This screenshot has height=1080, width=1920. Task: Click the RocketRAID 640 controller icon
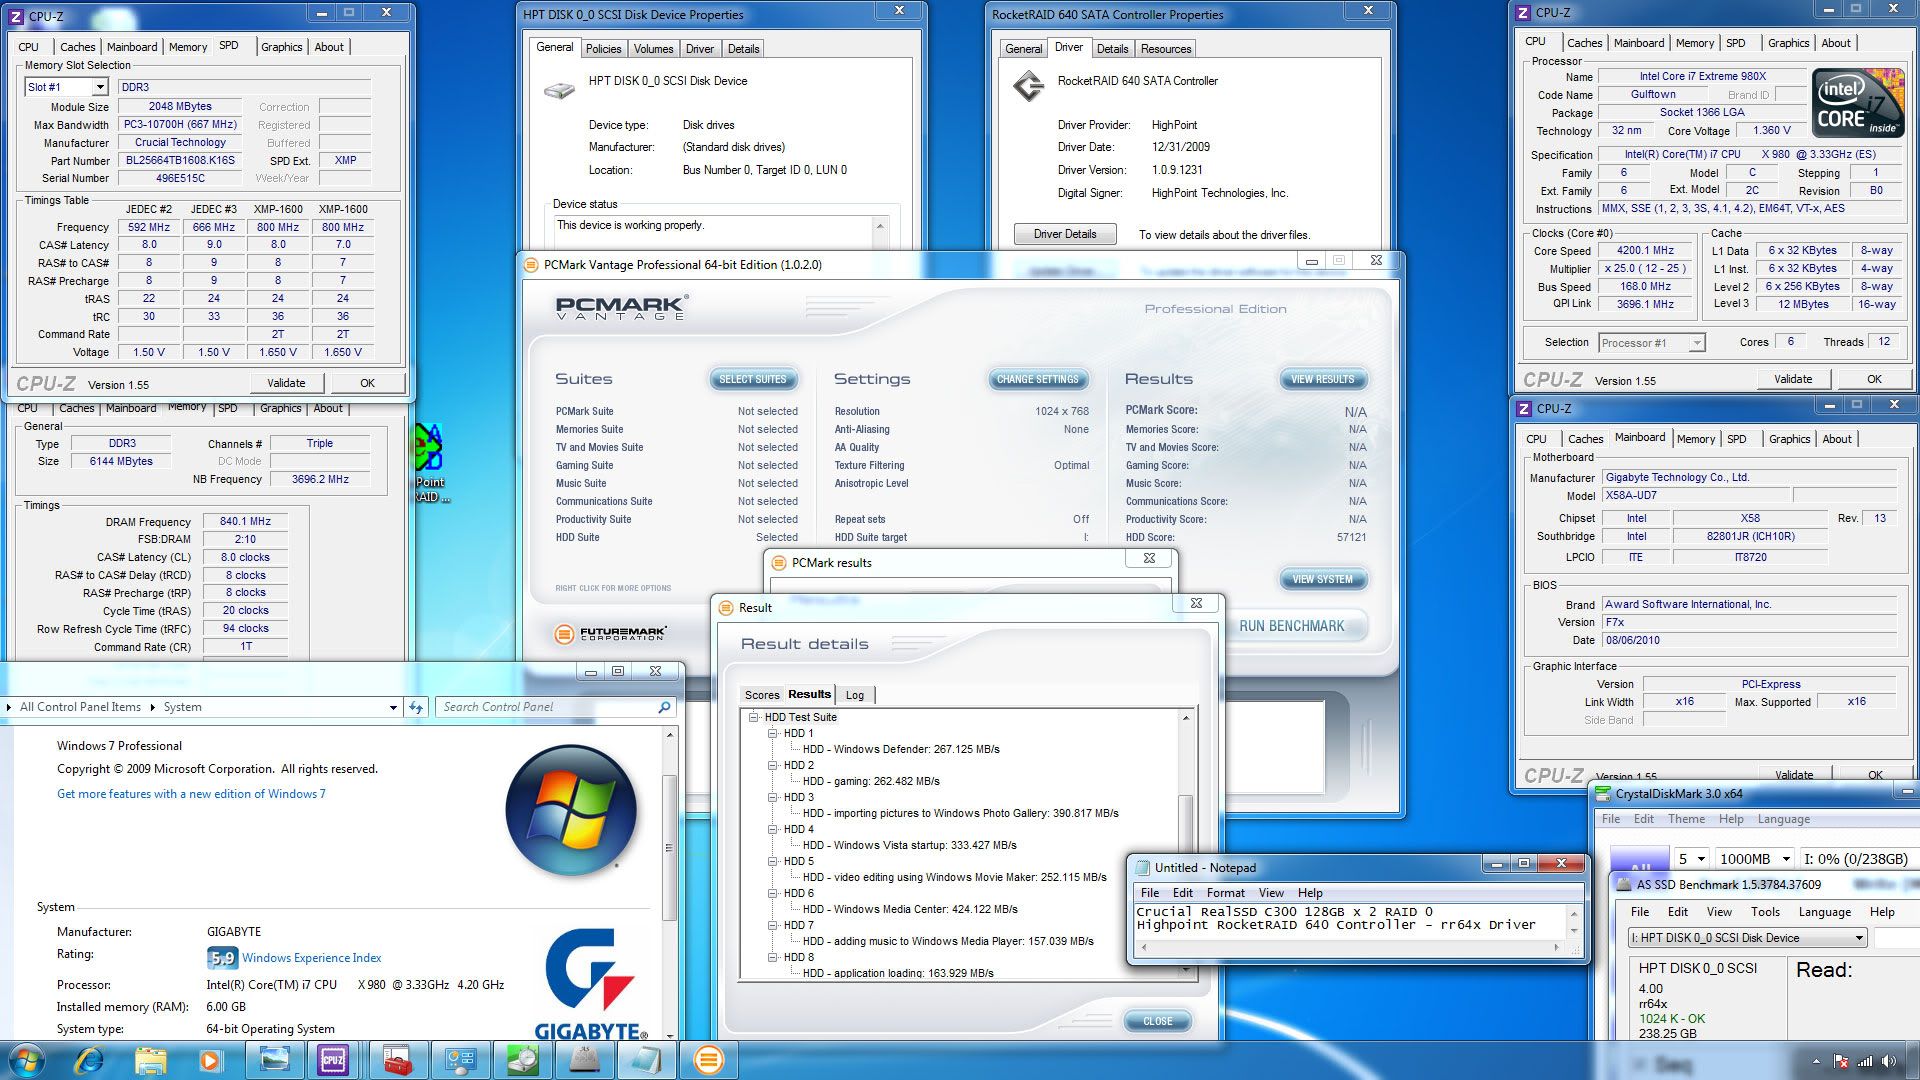coord(1028,87)
